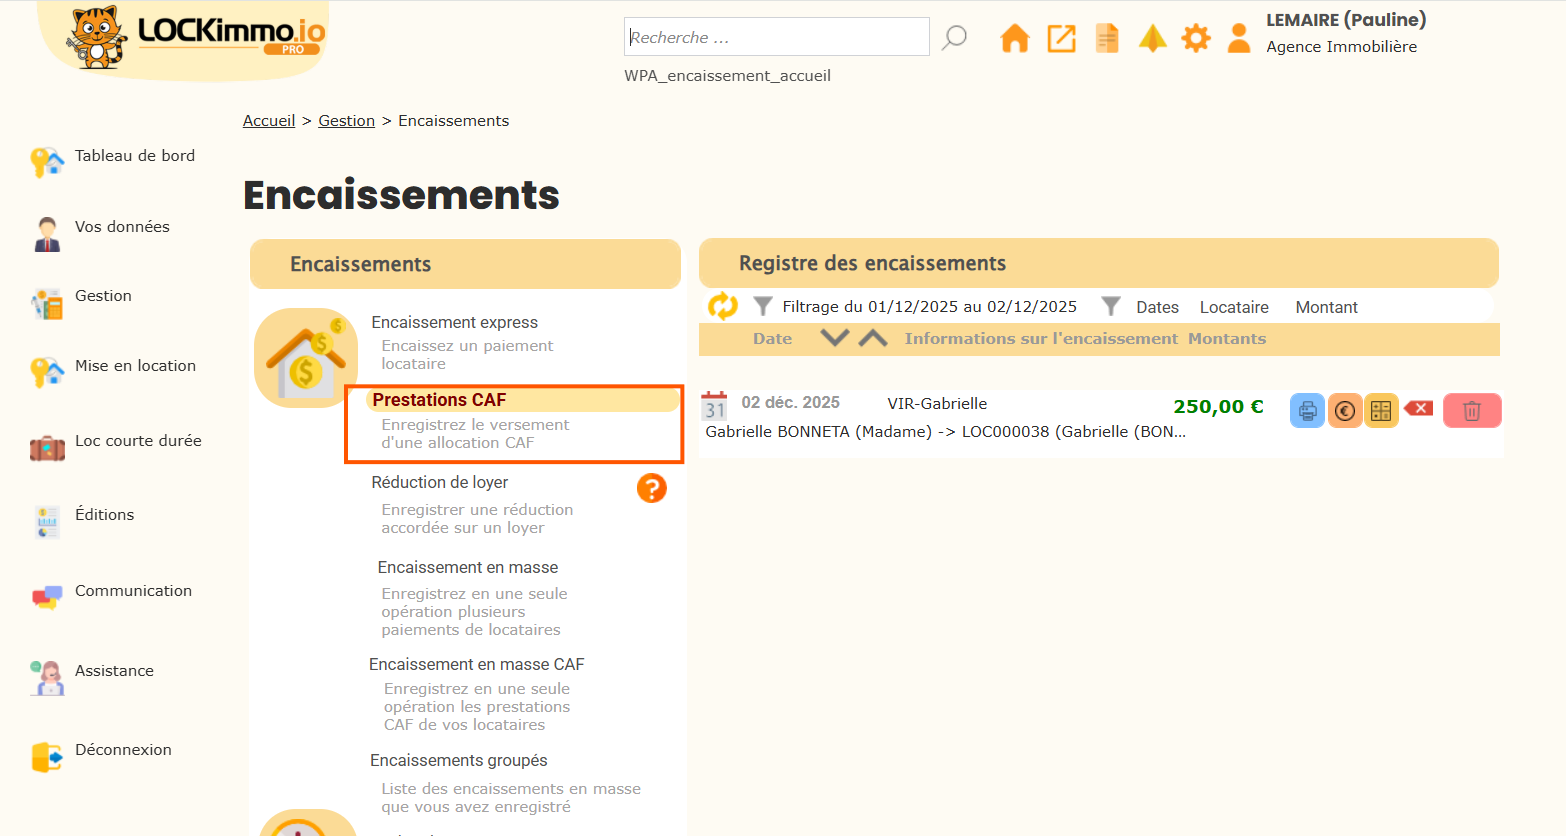
Task: Click the euro coin icon on the entry
Action: pos(1345,411)
